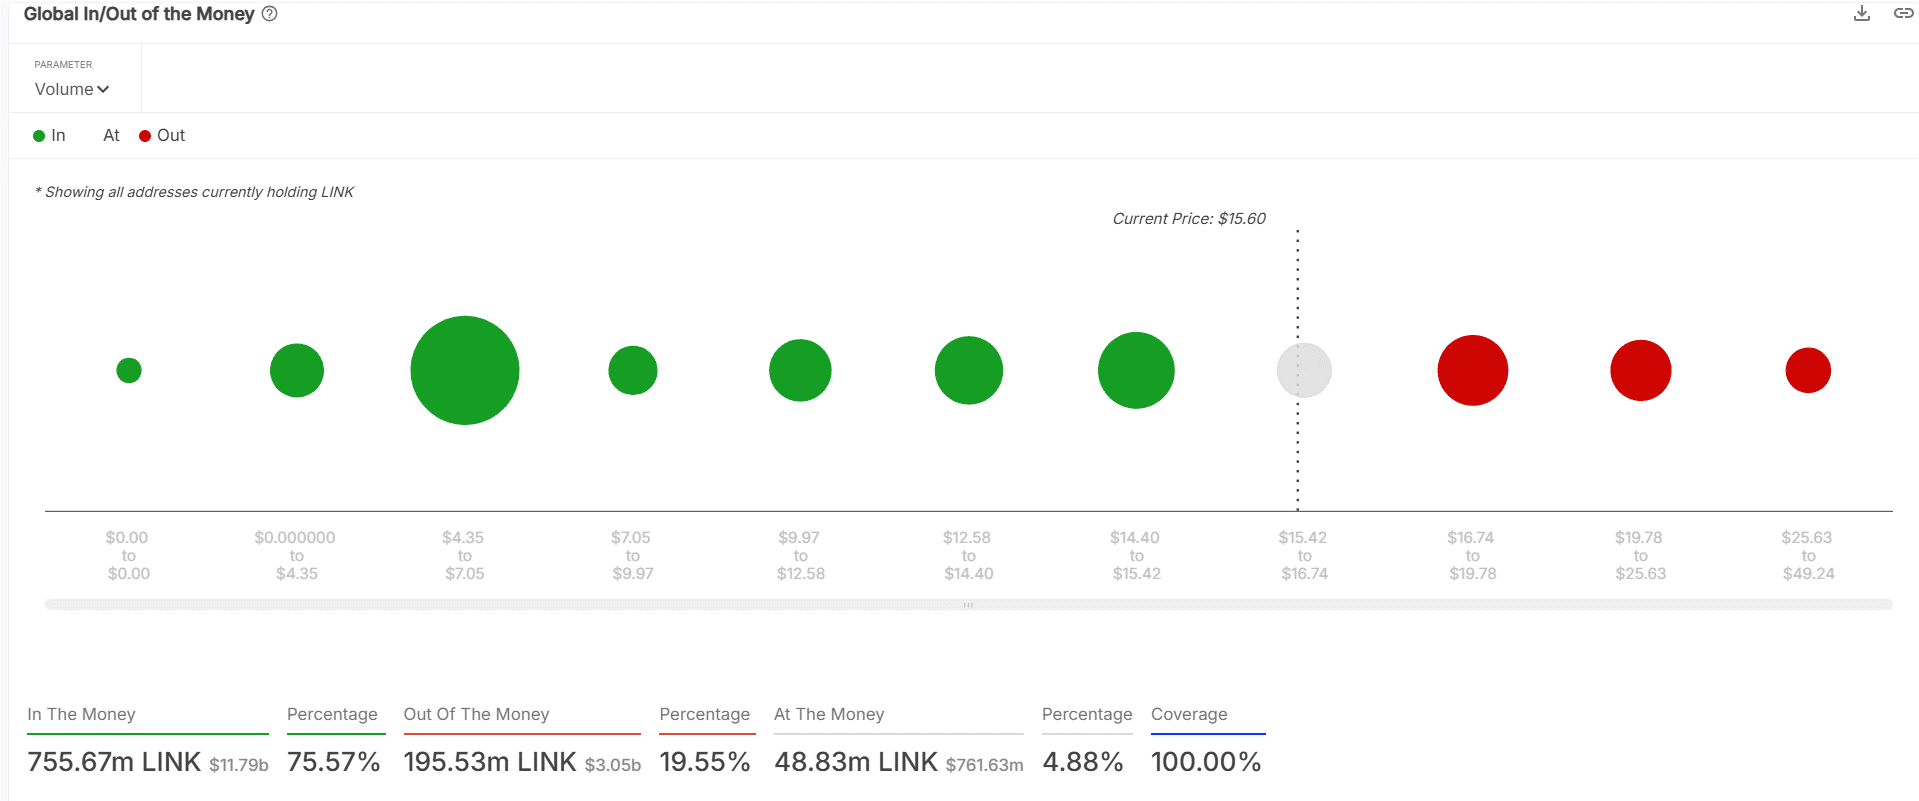
Task: Click the Coverage stat label
Action: [x=1189, y=714]
